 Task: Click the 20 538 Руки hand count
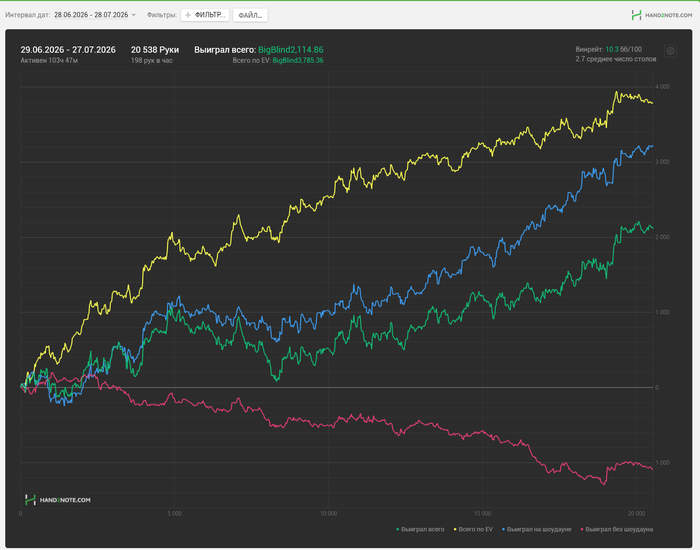(x=155, y=50)
